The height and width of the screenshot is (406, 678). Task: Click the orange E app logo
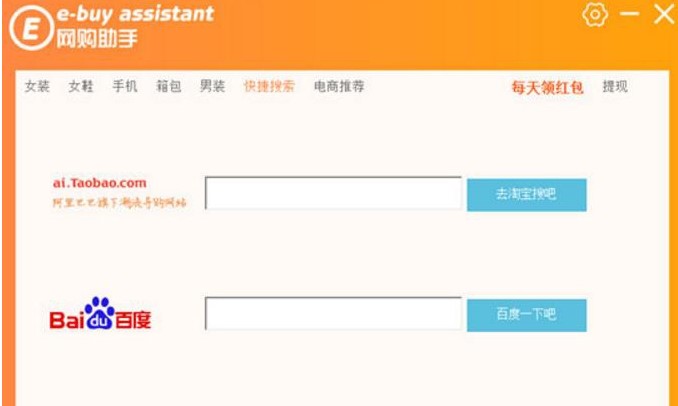pyautogui.click(x=29, y=29)
